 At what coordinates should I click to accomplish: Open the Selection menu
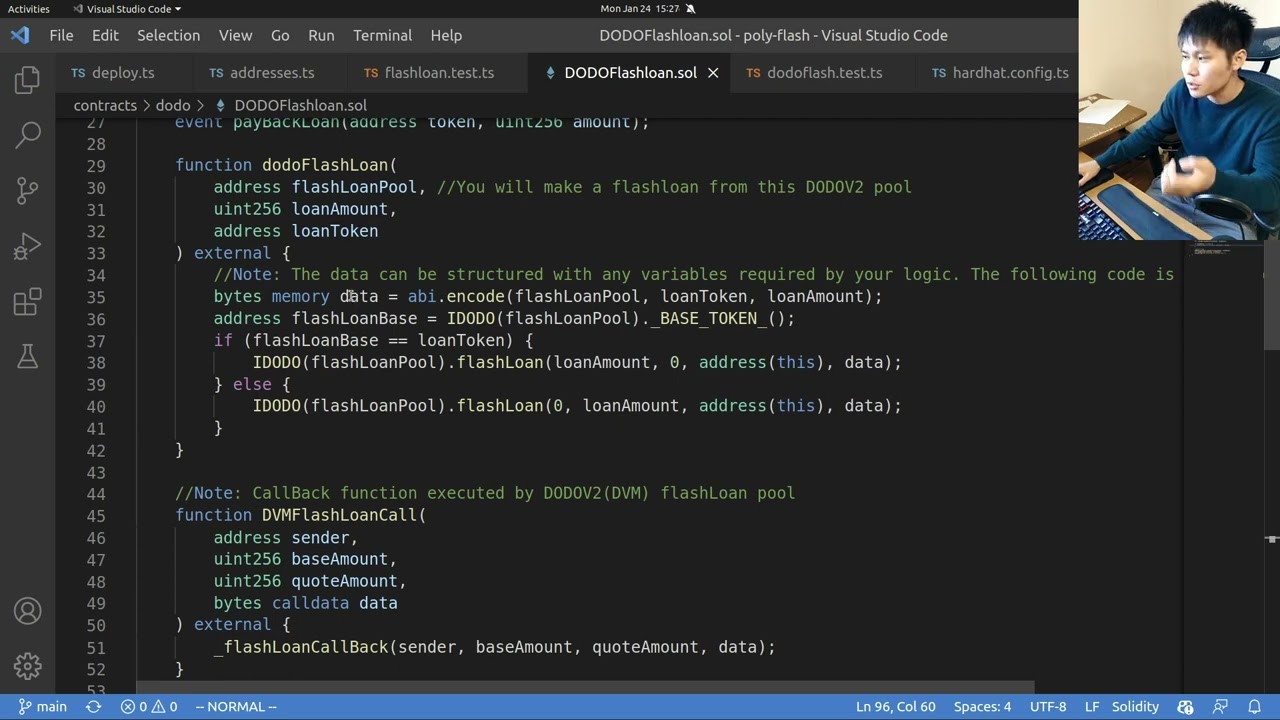point(168,35)
